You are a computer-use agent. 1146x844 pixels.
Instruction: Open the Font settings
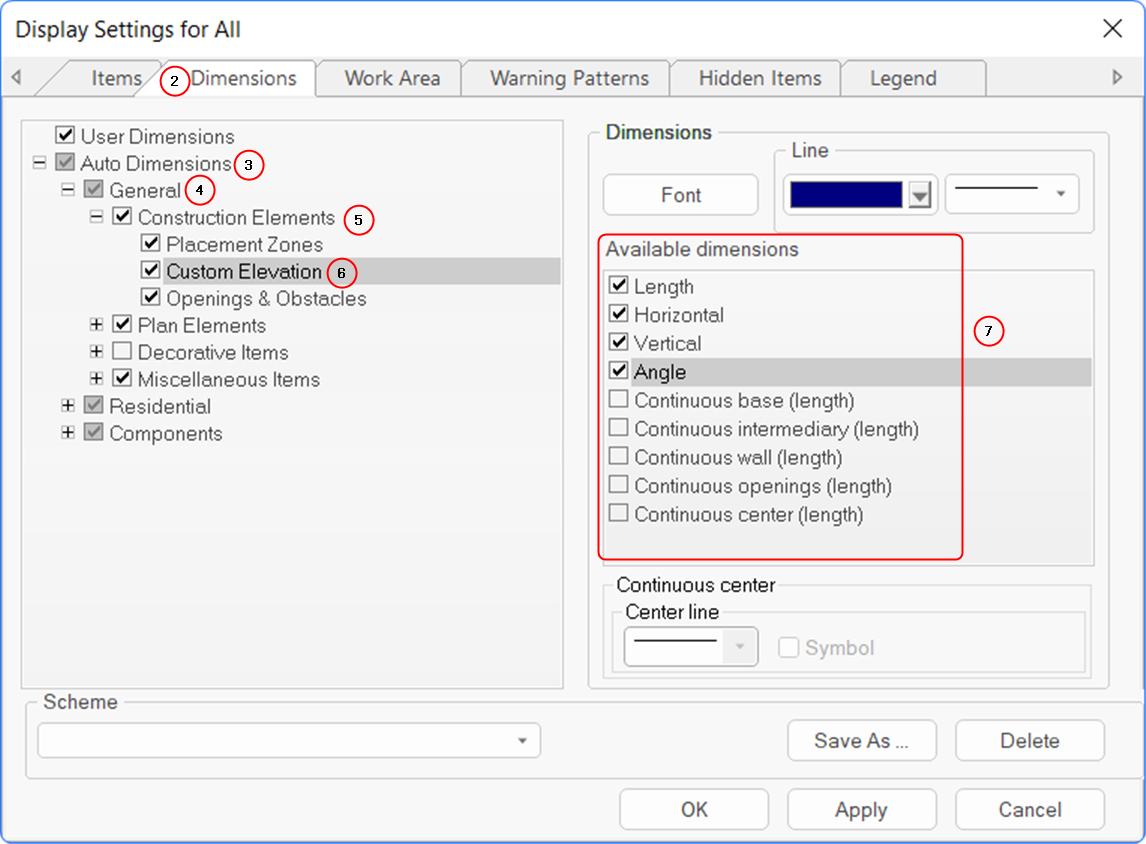[680, 195]
